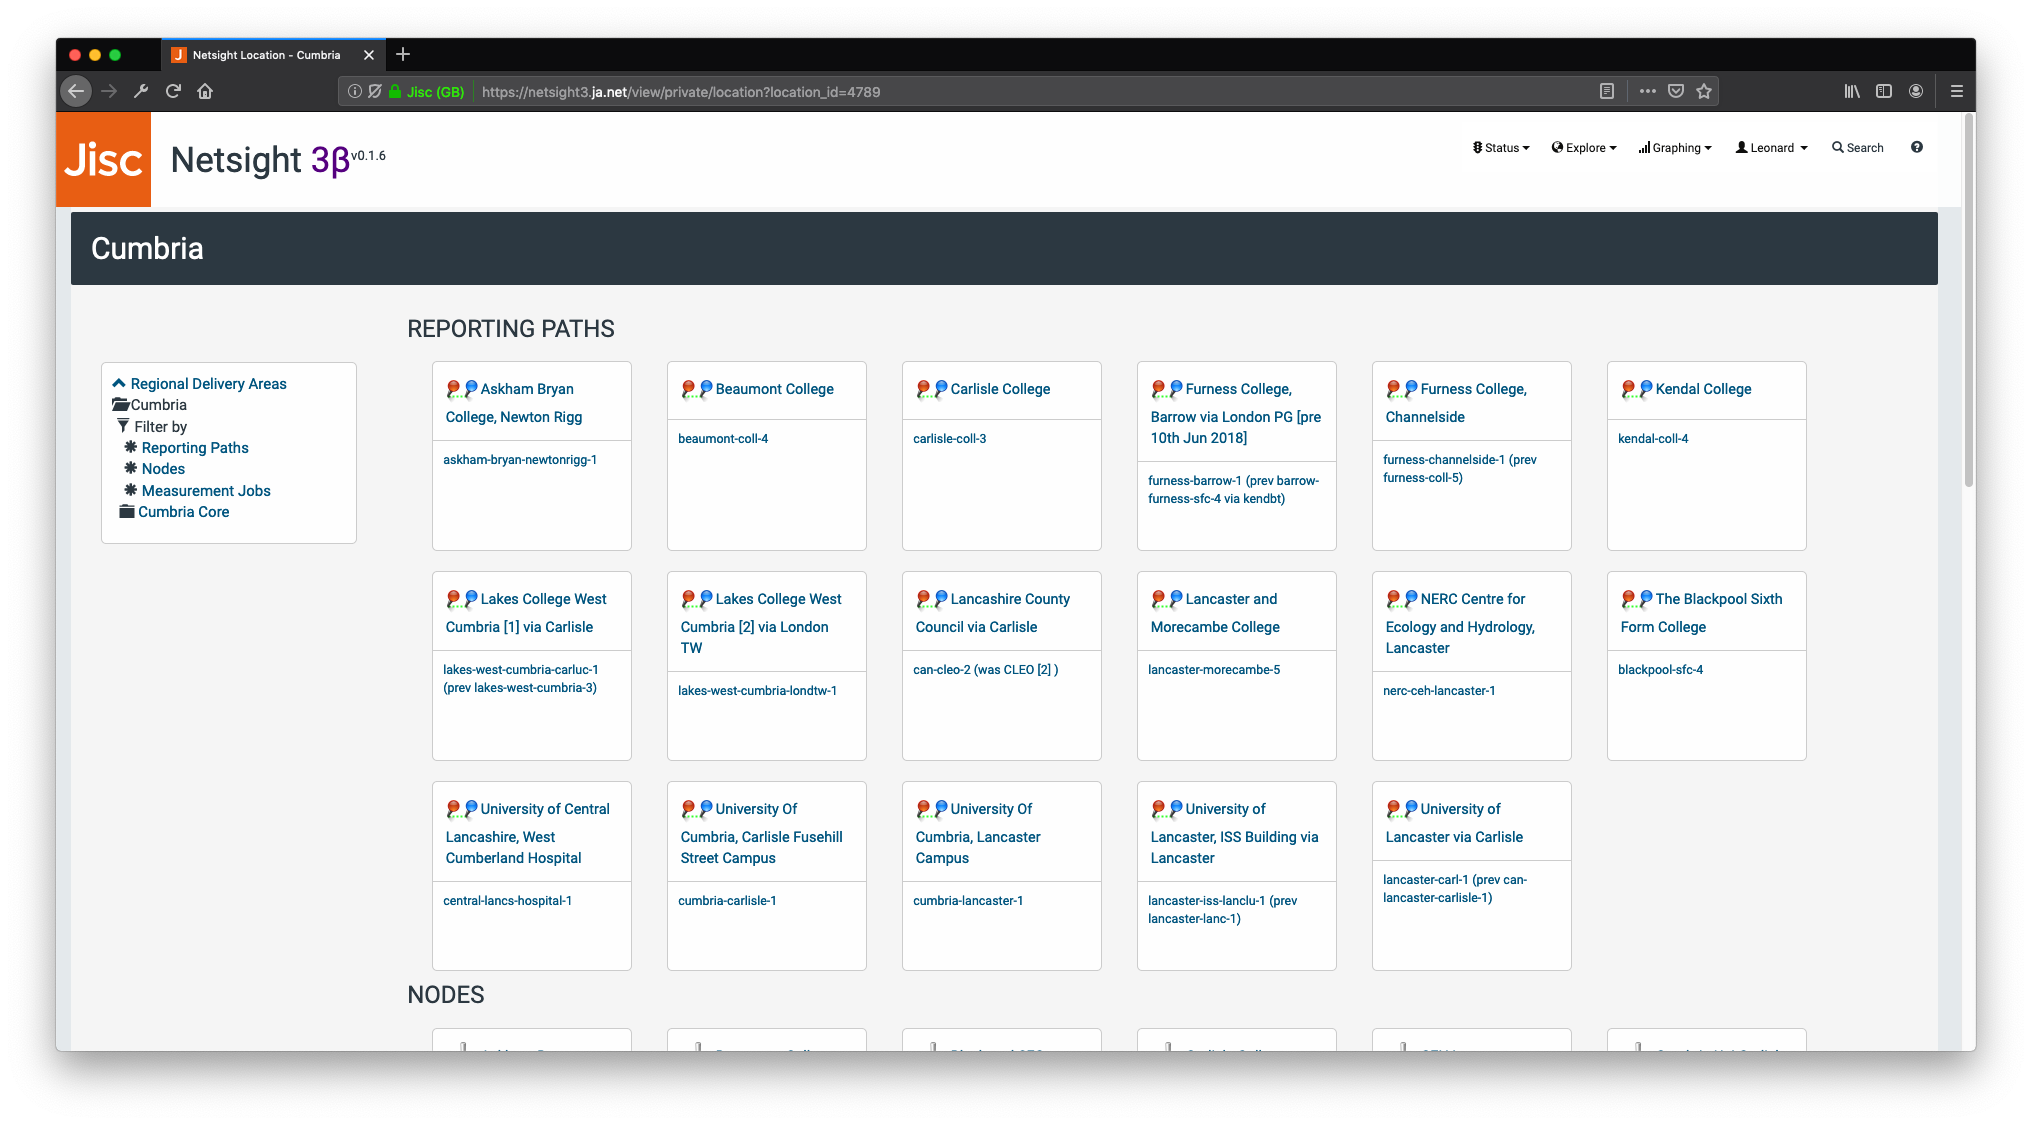
Task: Open the Carlisle College reporting path
Action: pyautogui.click(x=1000, y=389)
